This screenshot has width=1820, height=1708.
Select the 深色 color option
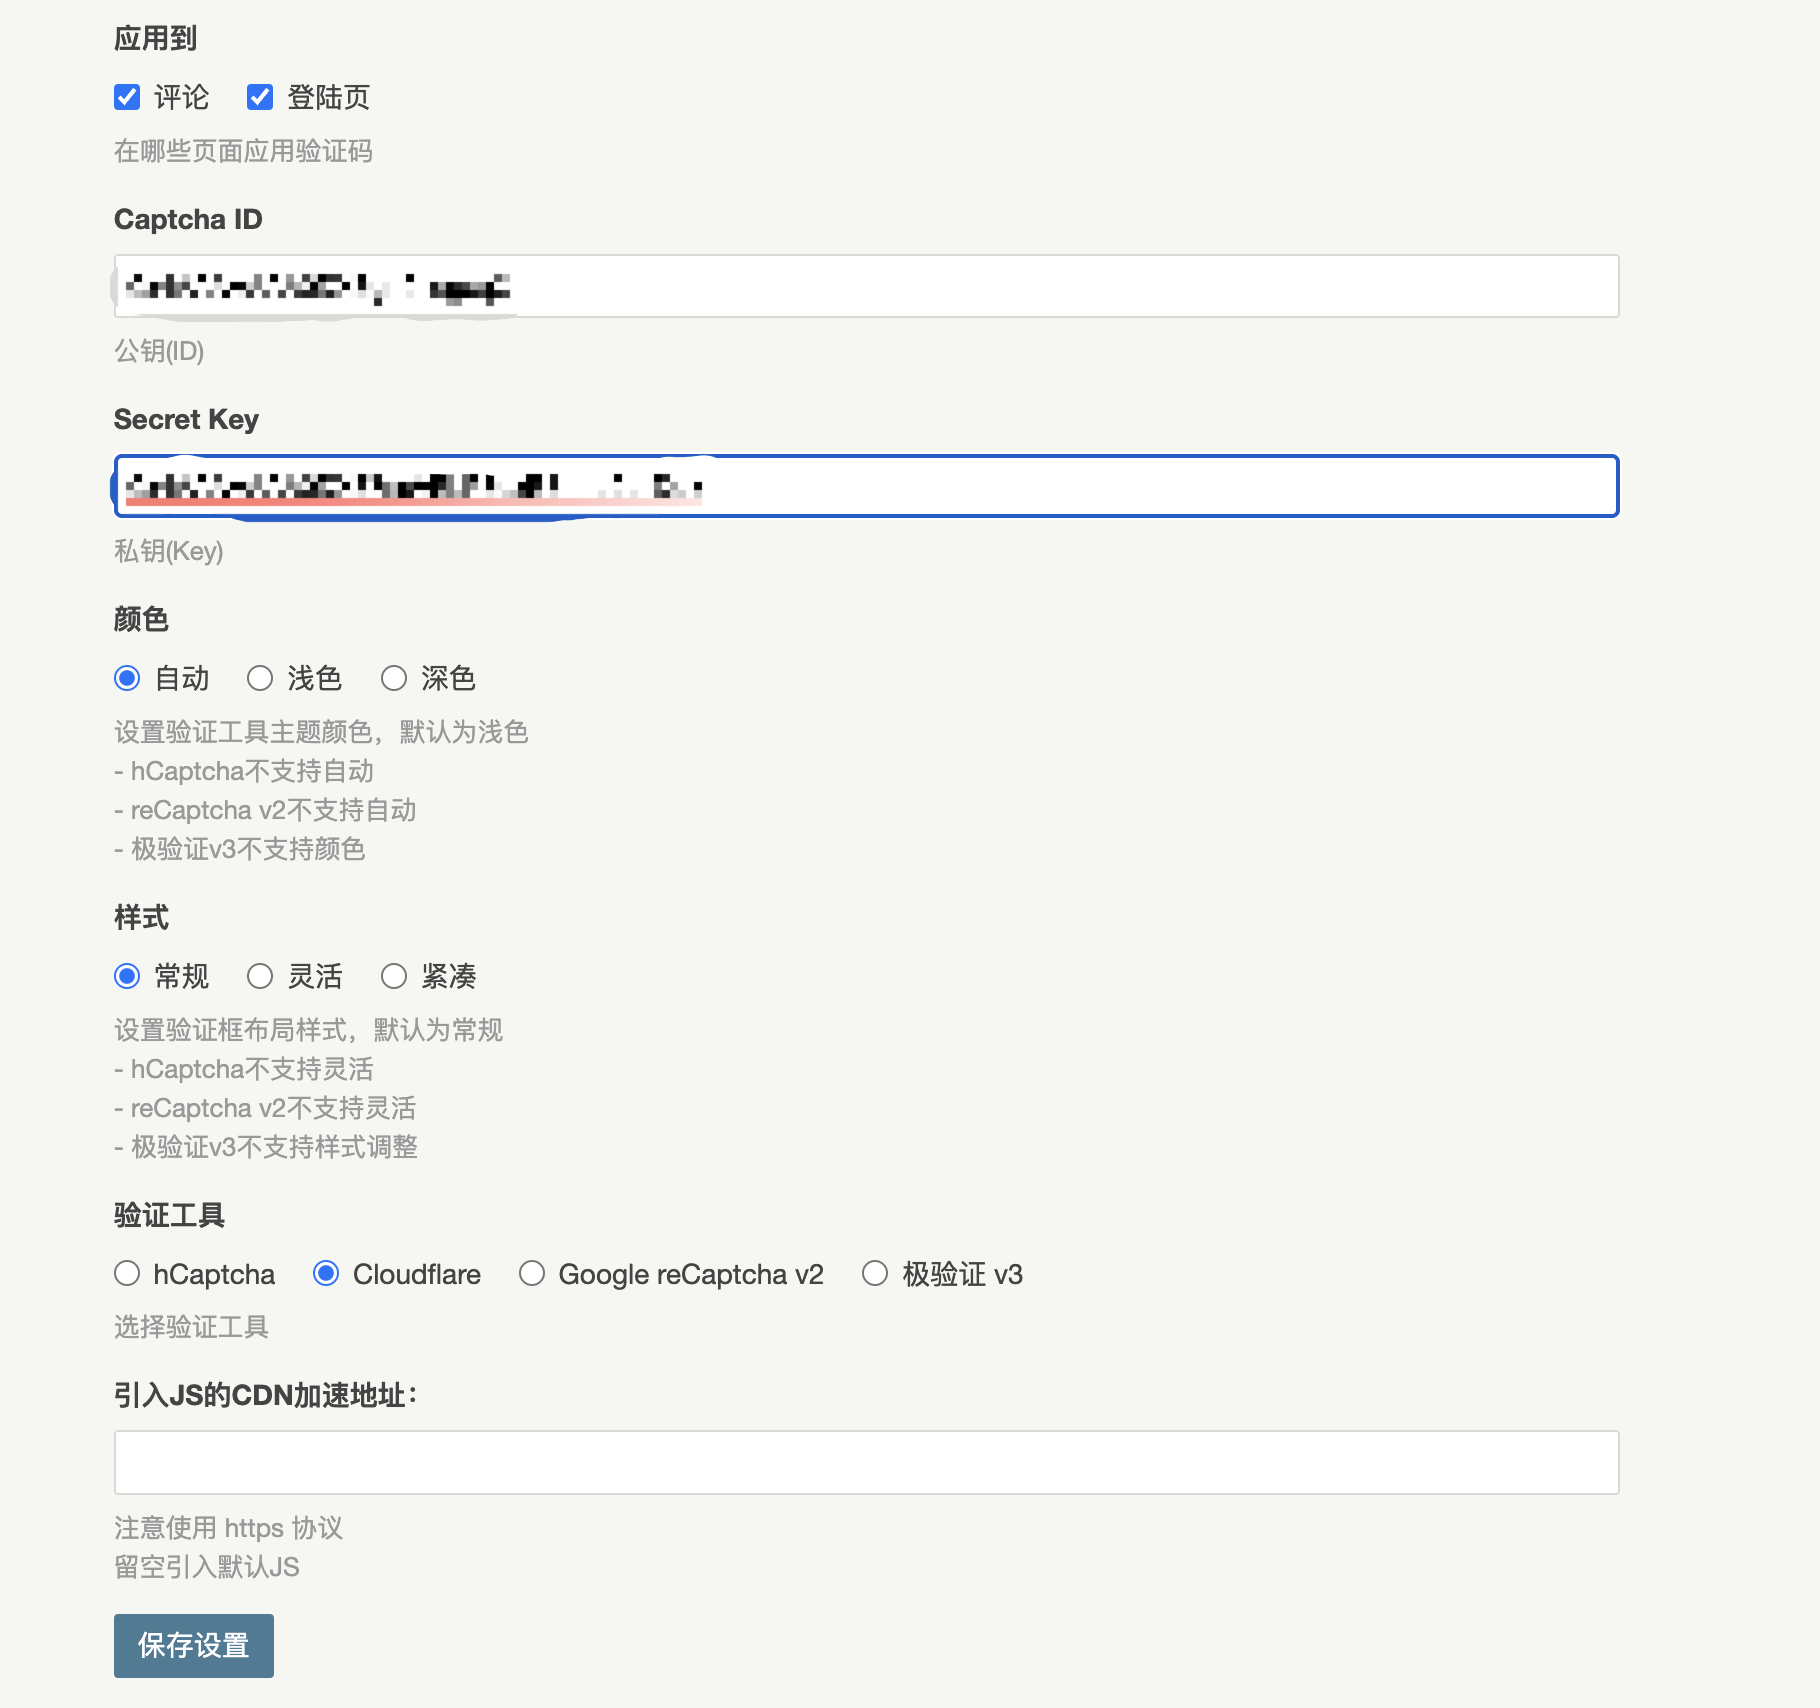(393, 678)
